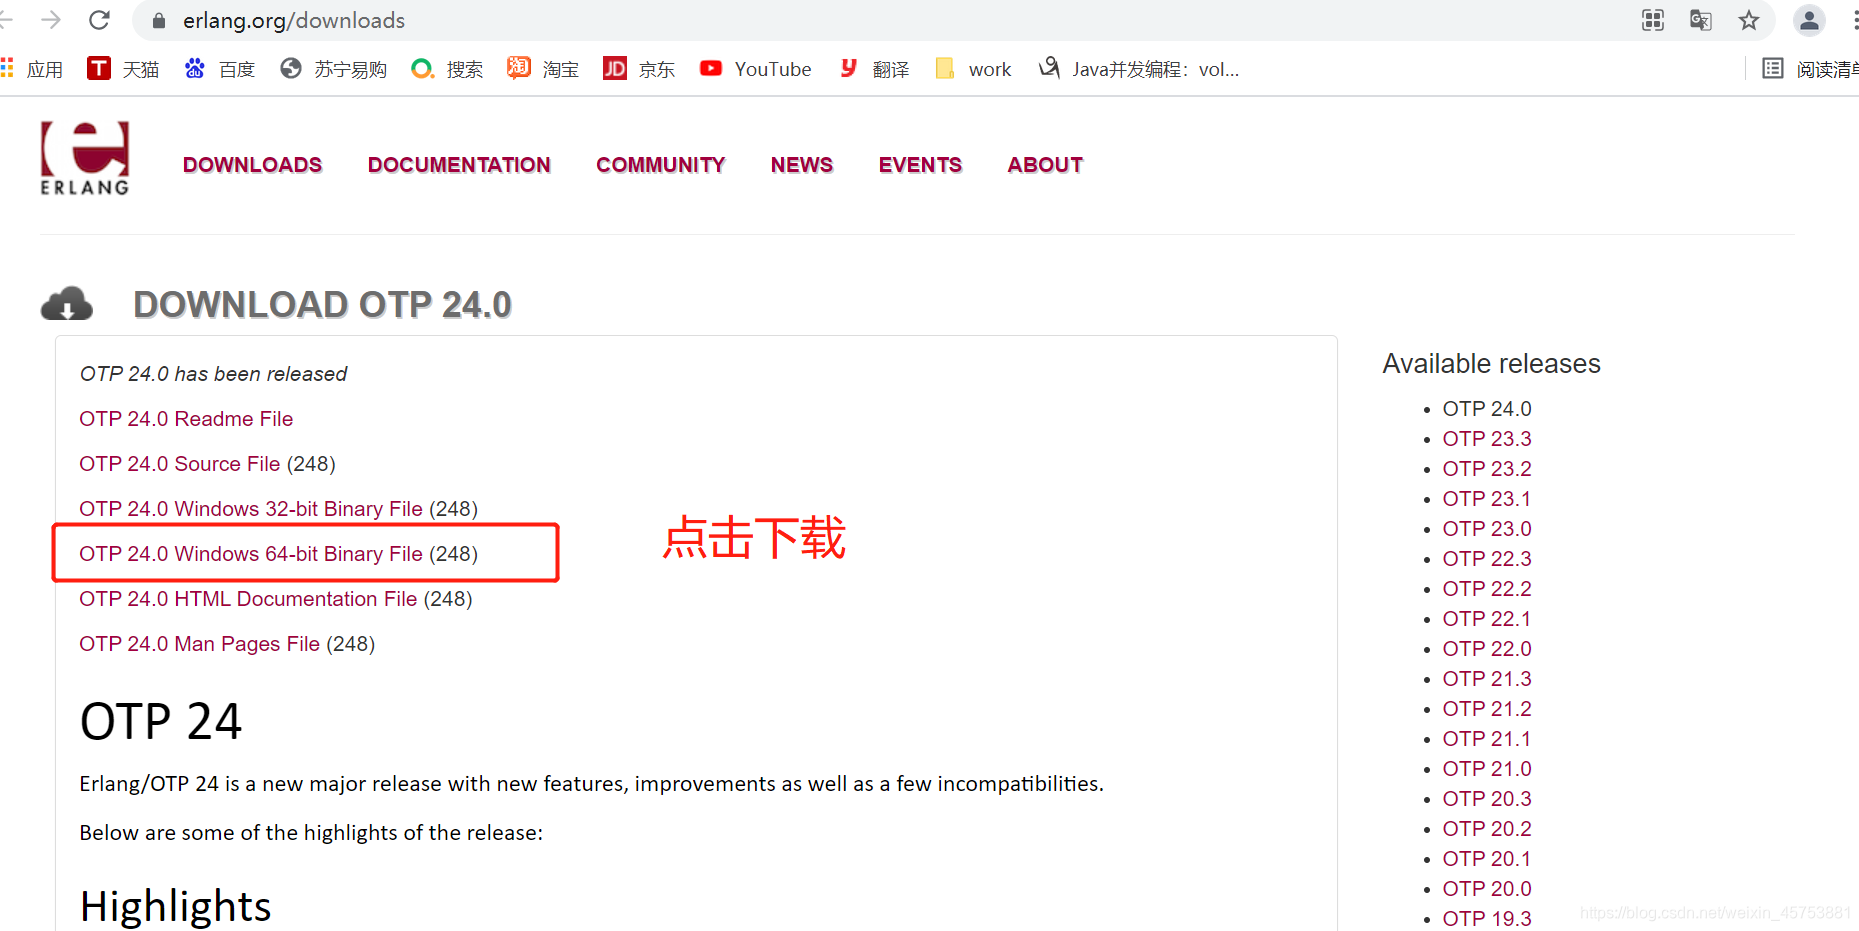Select release OTP 19.3

coord(1487,919)
